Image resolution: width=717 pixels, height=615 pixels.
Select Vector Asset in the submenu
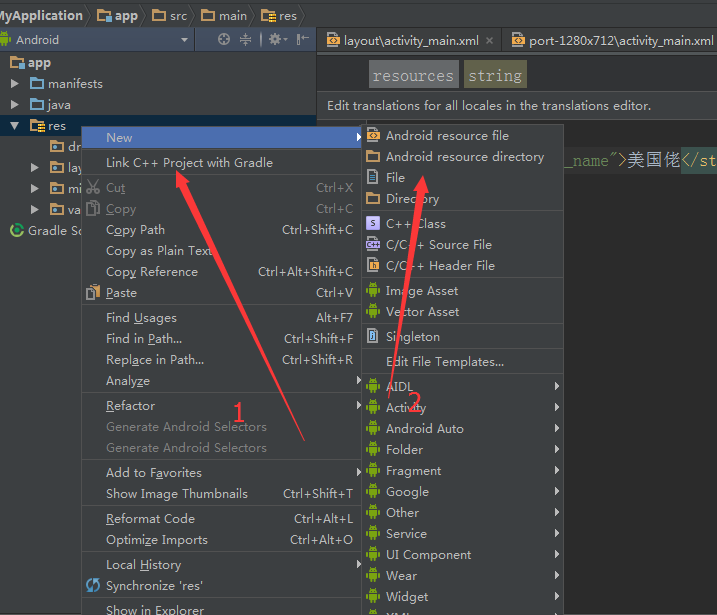(422, 311)
